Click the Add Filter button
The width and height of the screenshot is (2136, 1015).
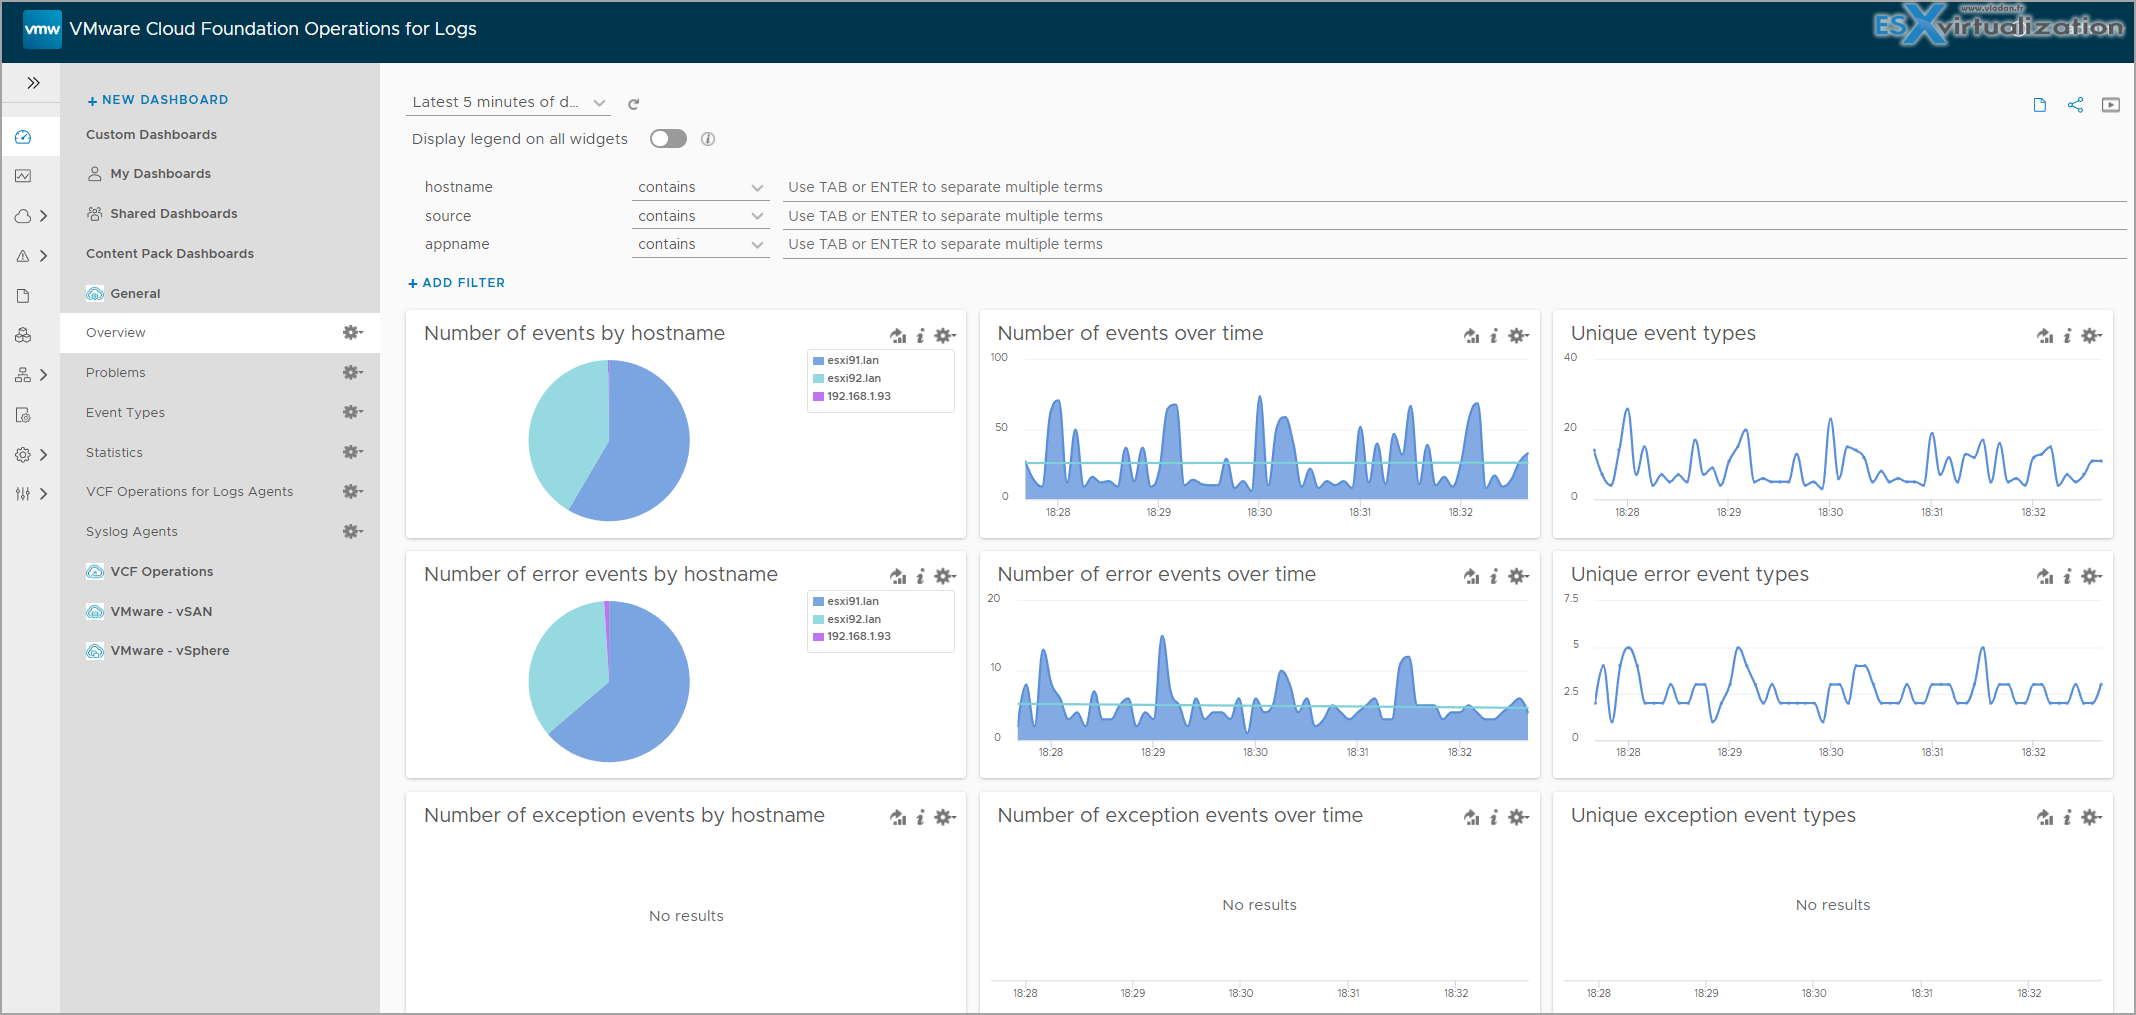click(x=457, y=283)
